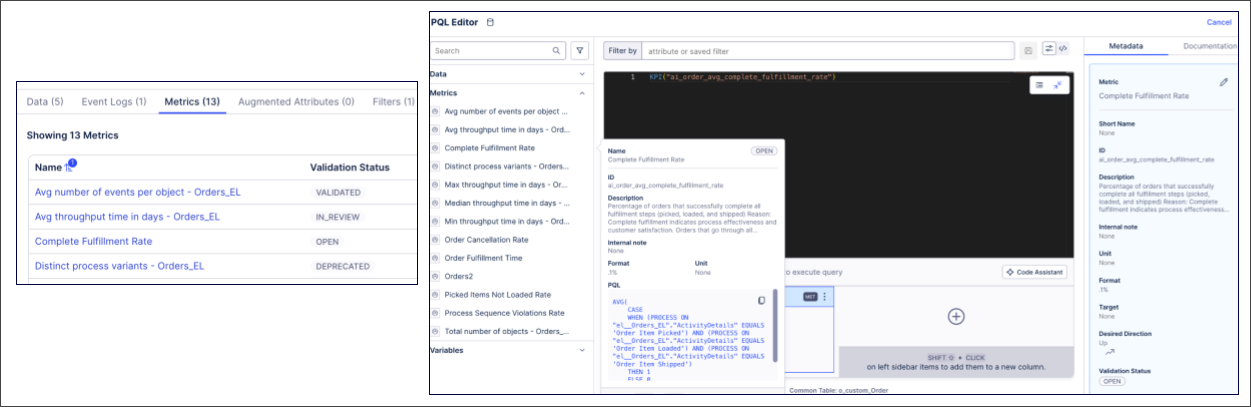Image resolution: width=1251 pixels, height=407 pixels.
Task: Click the search magnifier icon in sidebar
Action: 557,50
